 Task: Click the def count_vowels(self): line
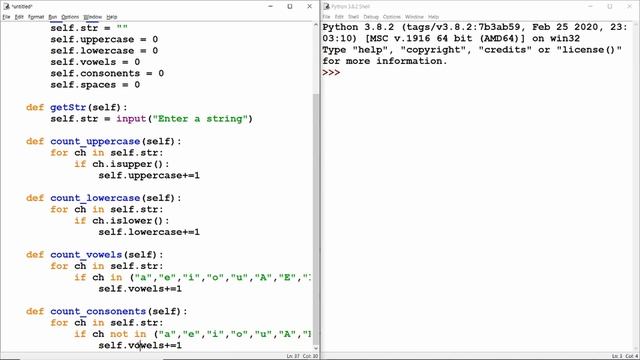[x=95, y=255]
